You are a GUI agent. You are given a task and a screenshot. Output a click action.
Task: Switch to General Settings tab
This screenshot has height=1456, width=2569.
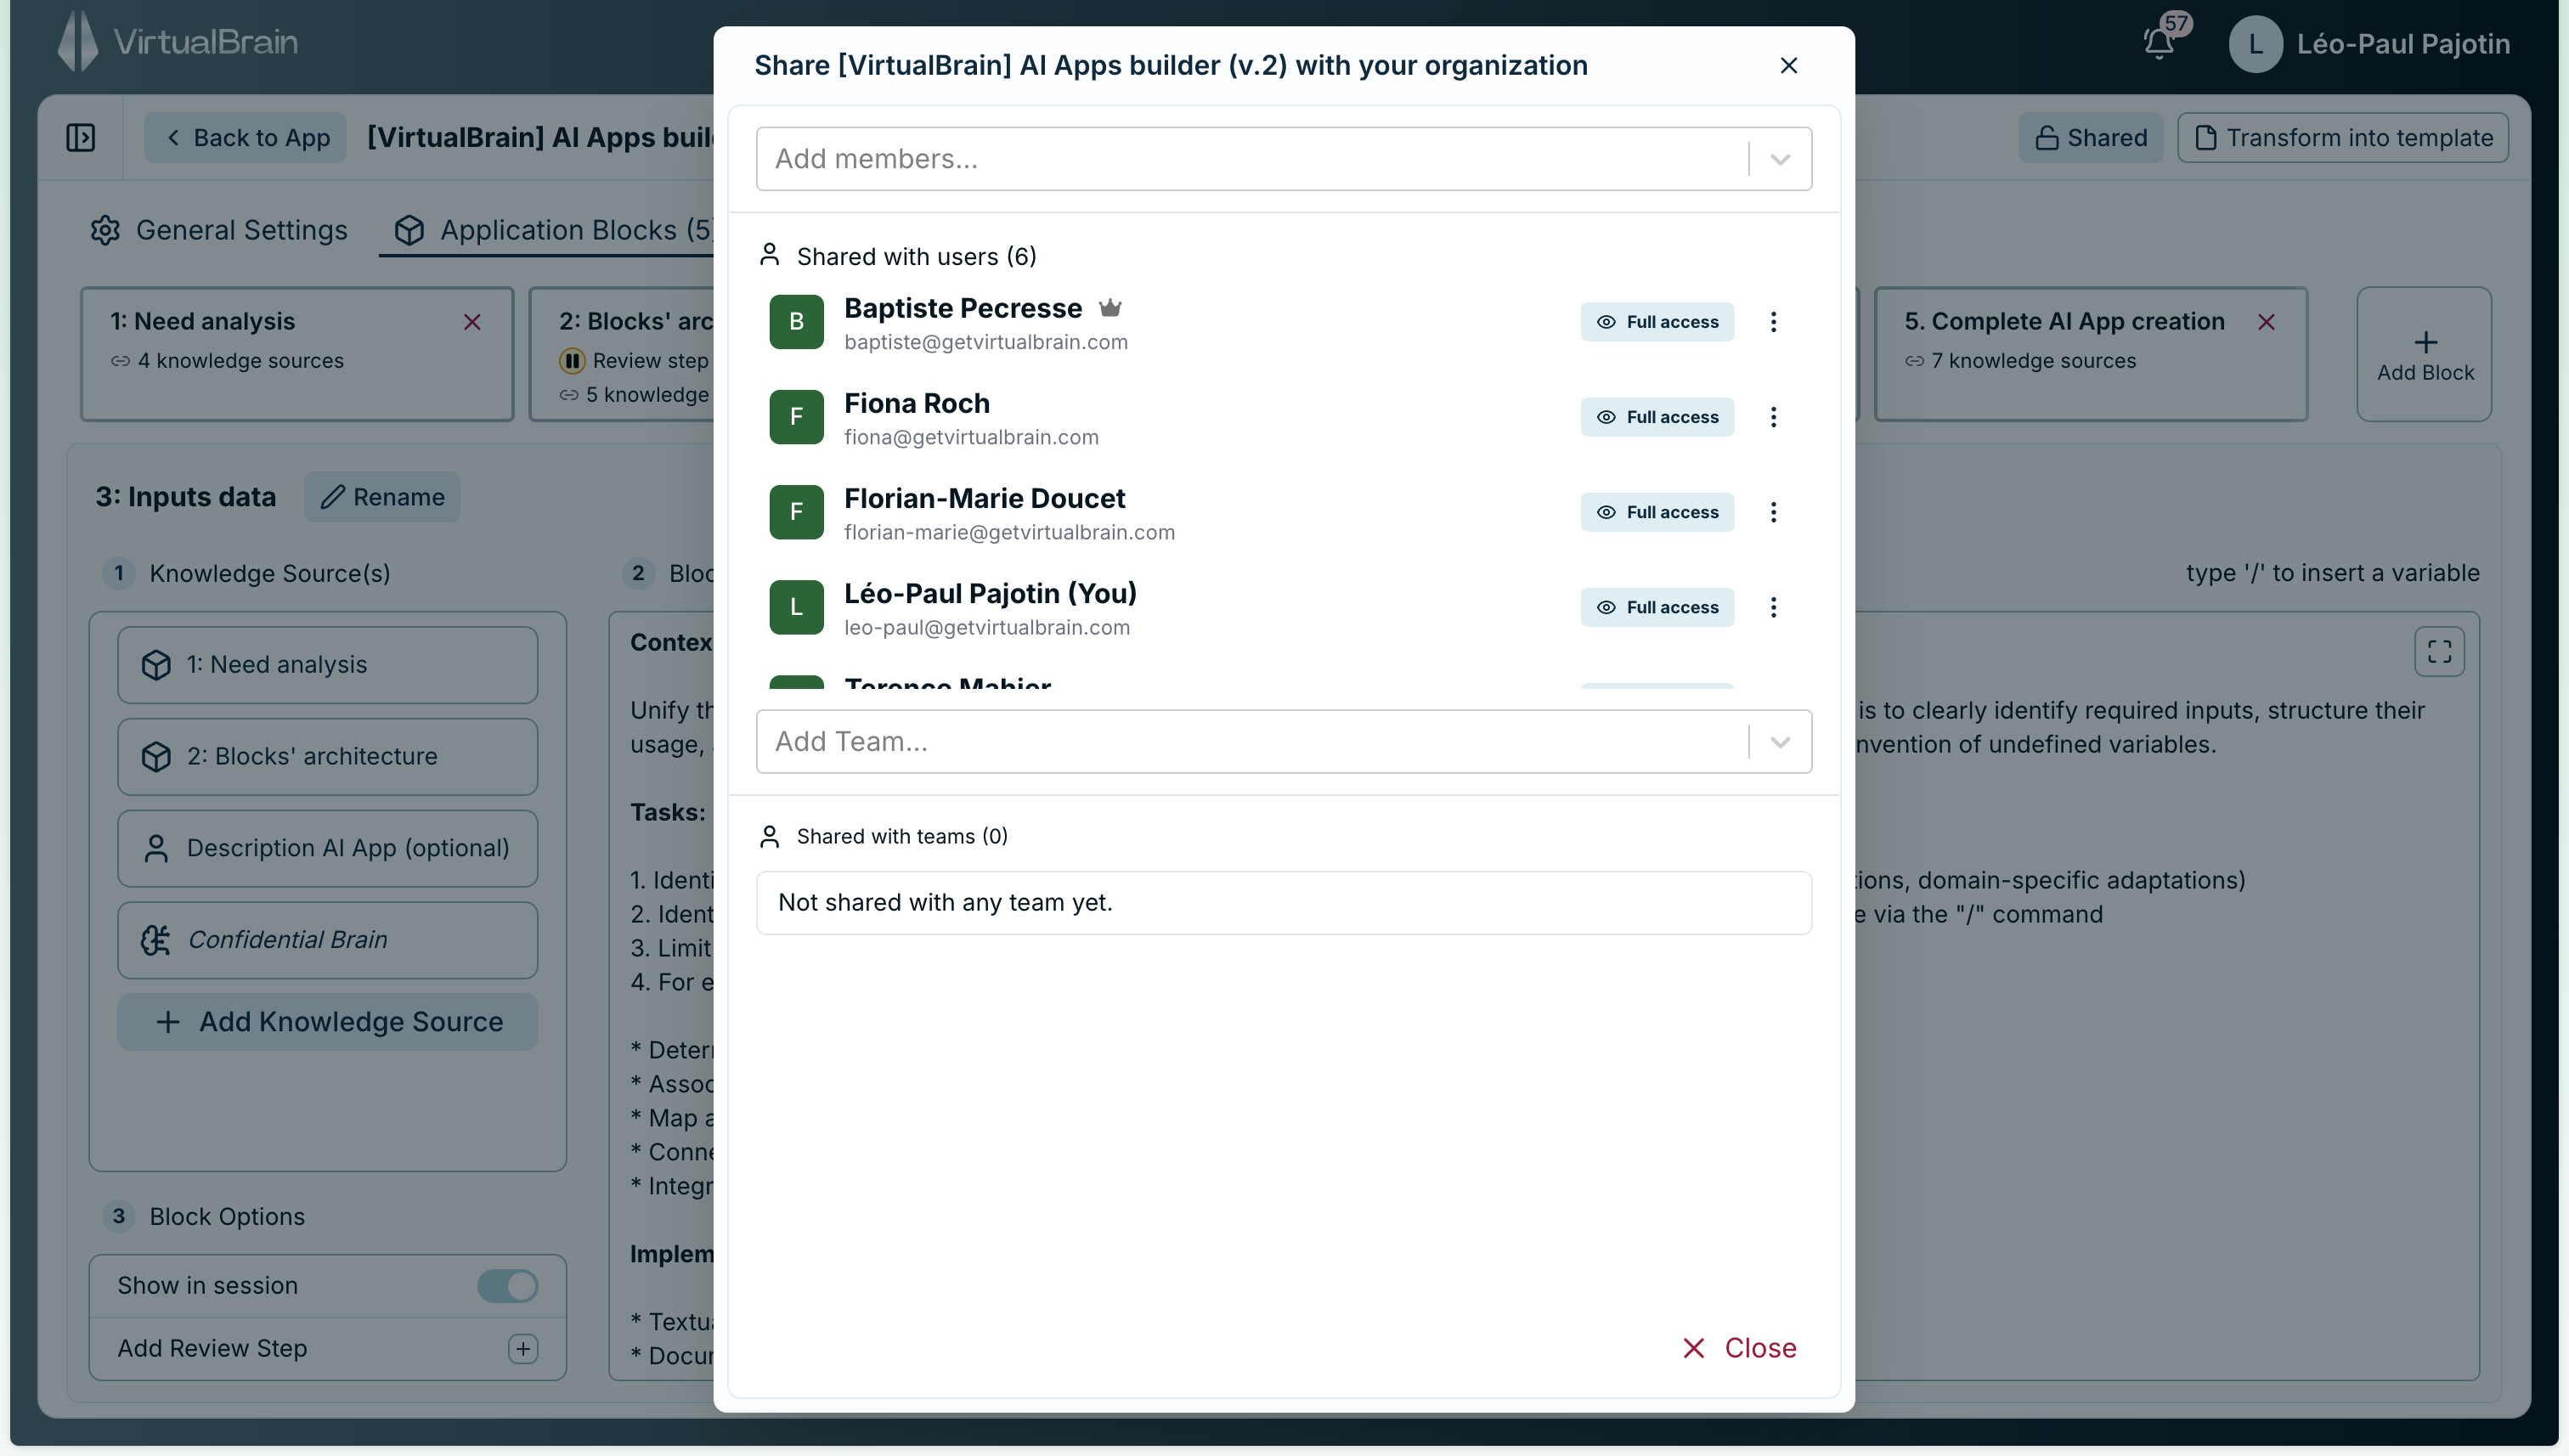(x=219, y=230)
